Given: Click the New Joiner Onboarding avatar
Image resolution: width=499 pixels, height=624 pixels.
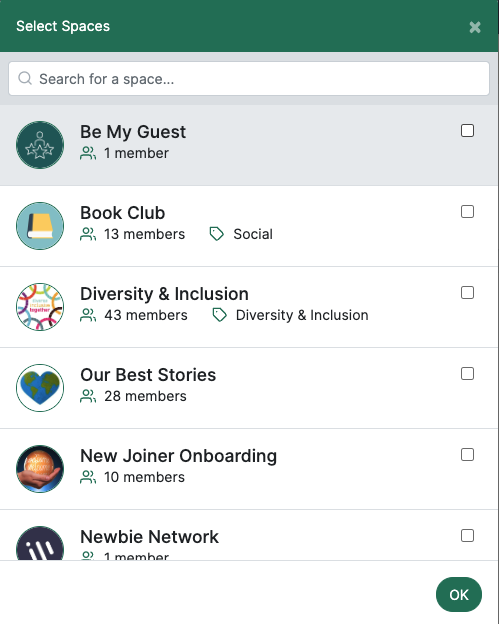Looking at the screenshot, I should 40,469.
